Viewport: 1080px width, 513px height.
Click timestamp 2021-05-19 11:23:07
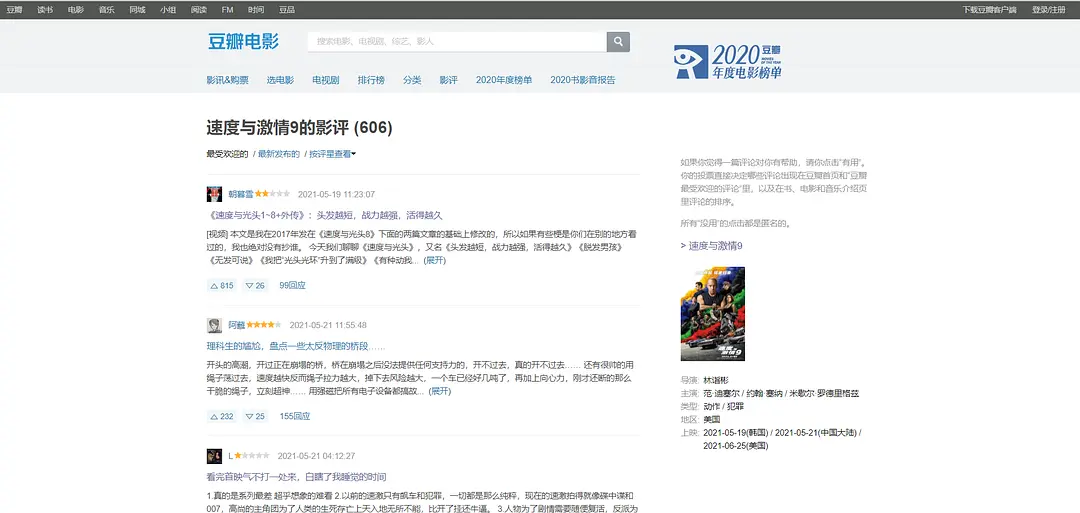[x=336, y=194]
